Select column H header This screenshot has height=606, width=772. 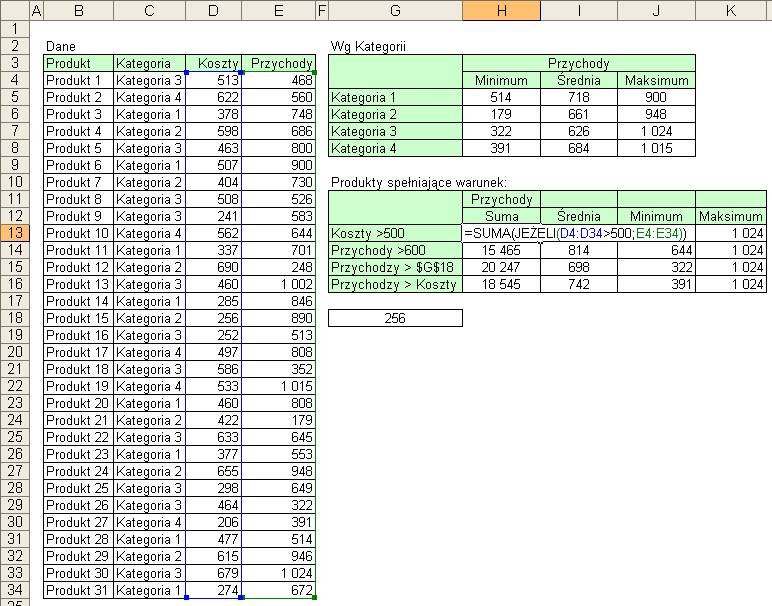[x=501, y=10]
